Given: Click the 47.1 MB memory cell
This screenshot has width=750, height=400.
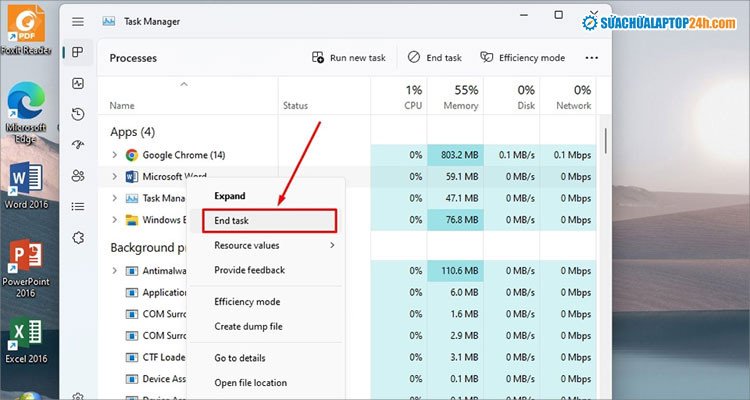Looking at the screenshot, I should pyautogui.click(x=455, y=198).
